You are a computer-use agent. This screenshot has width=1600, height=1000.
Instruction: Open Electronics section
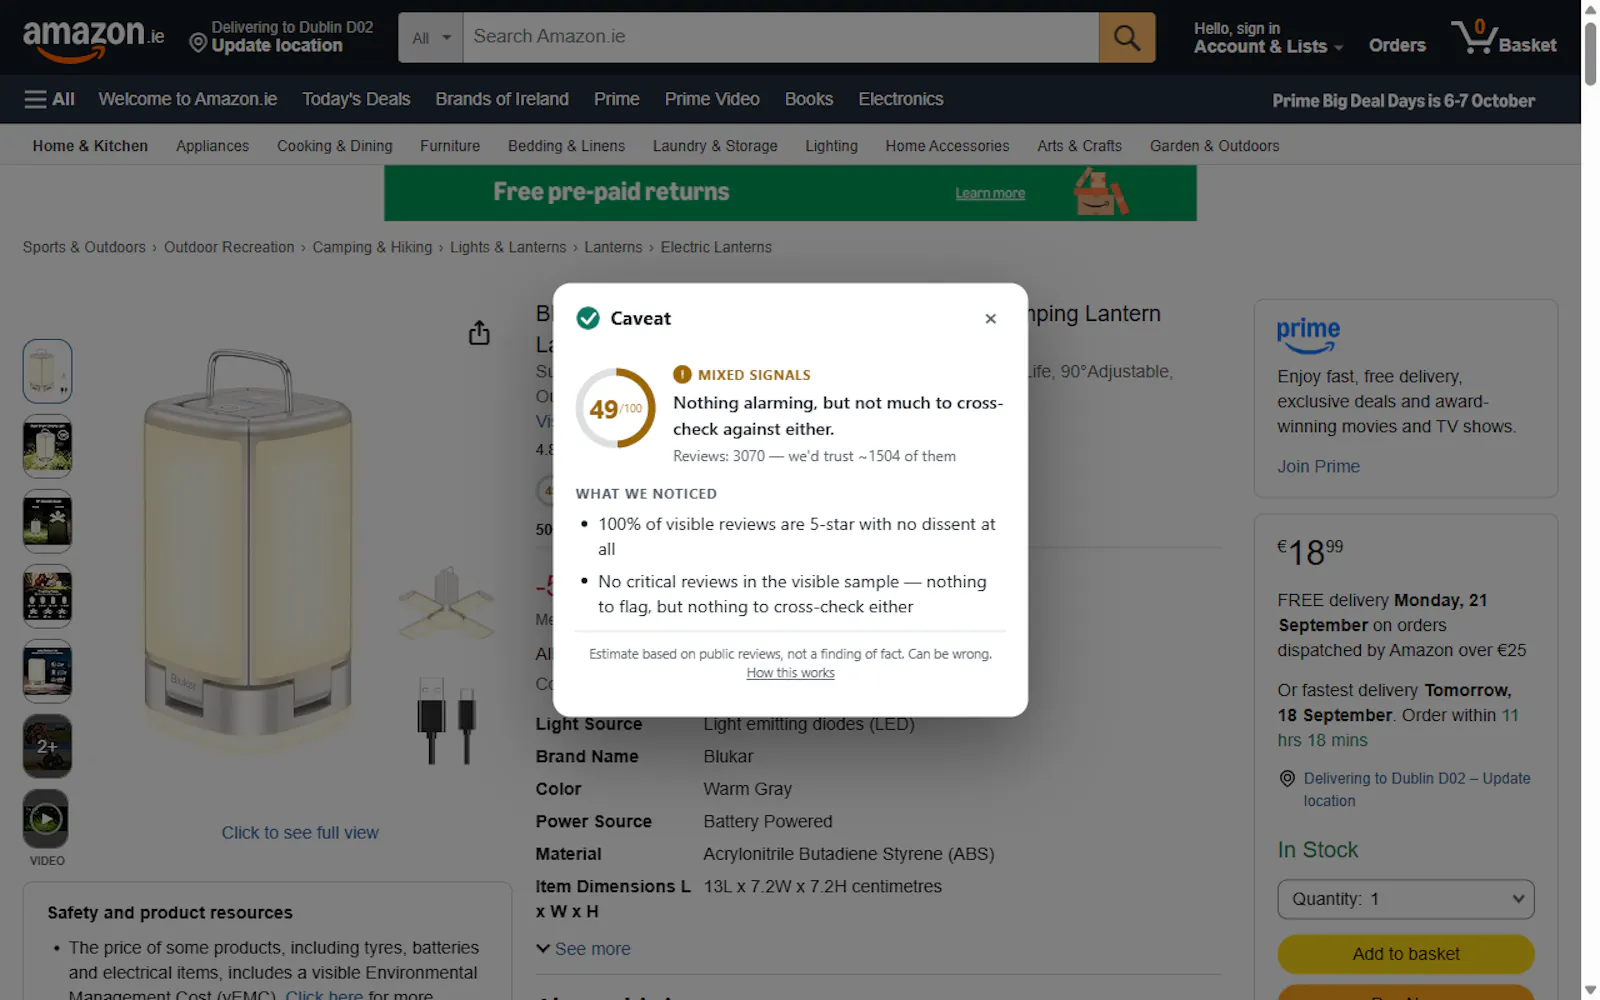click(901, 99)
